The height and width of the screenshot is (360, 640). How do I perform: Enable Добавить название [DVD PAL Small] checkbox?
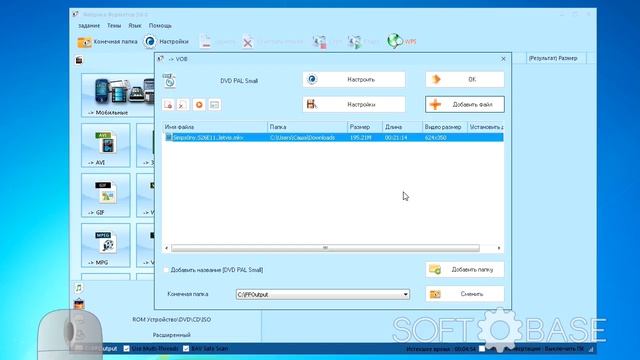tap(166, 270)
